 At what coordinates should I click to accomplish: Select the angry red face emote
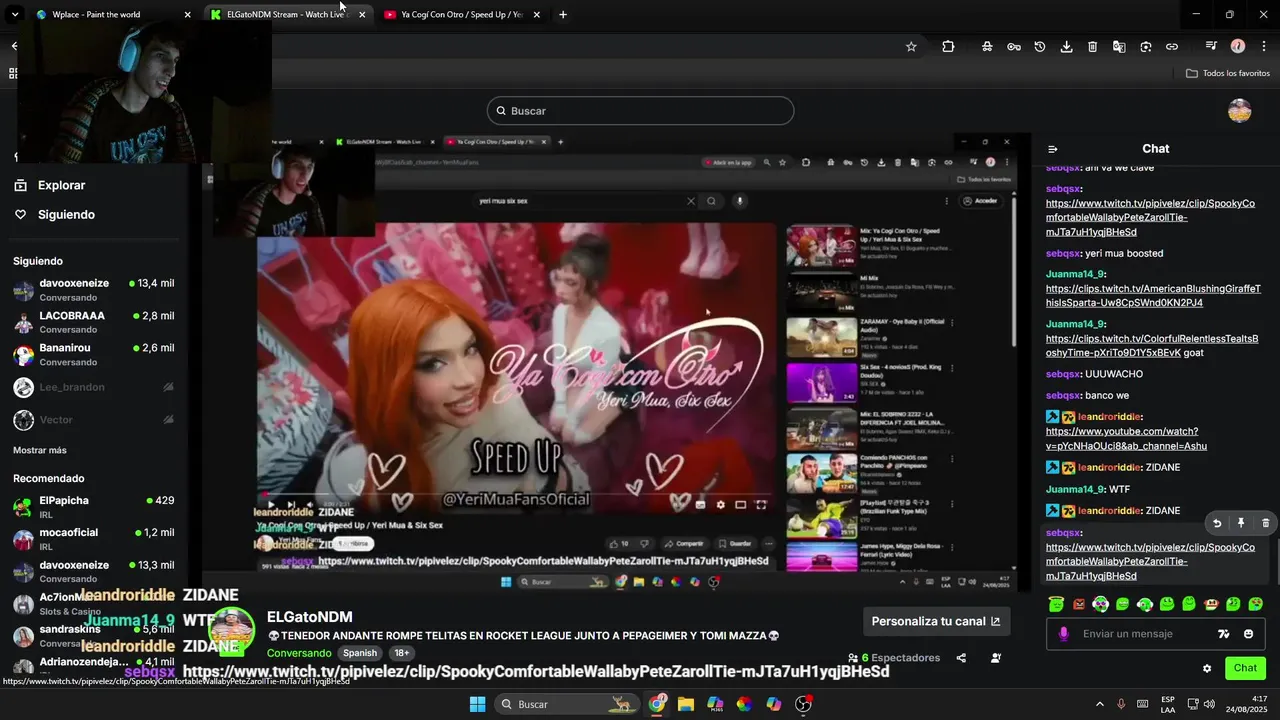click(1079, 604)
